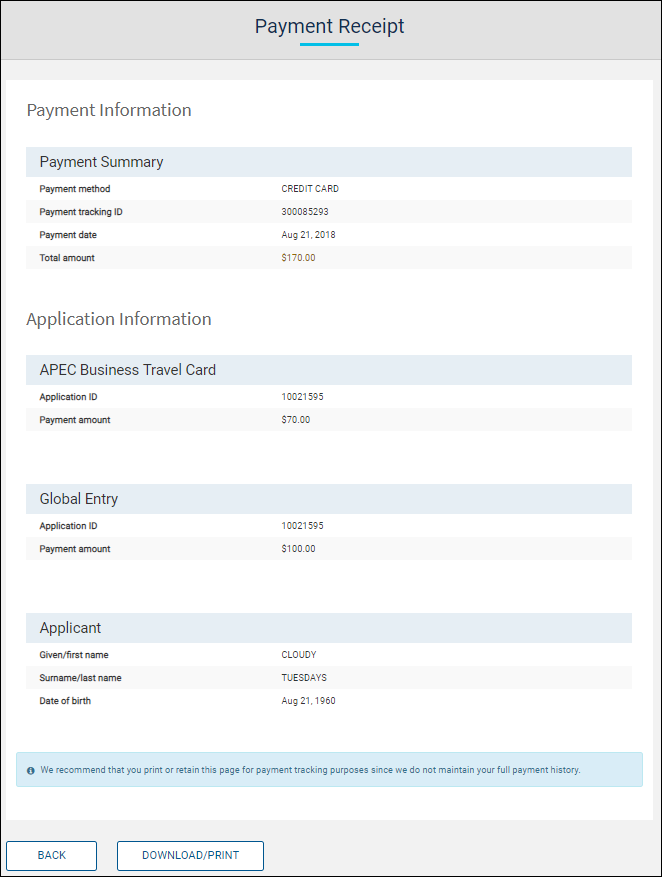Click the date of birth Aug 21, 1960
Screen dimensions: 662x877
(308, 701)
